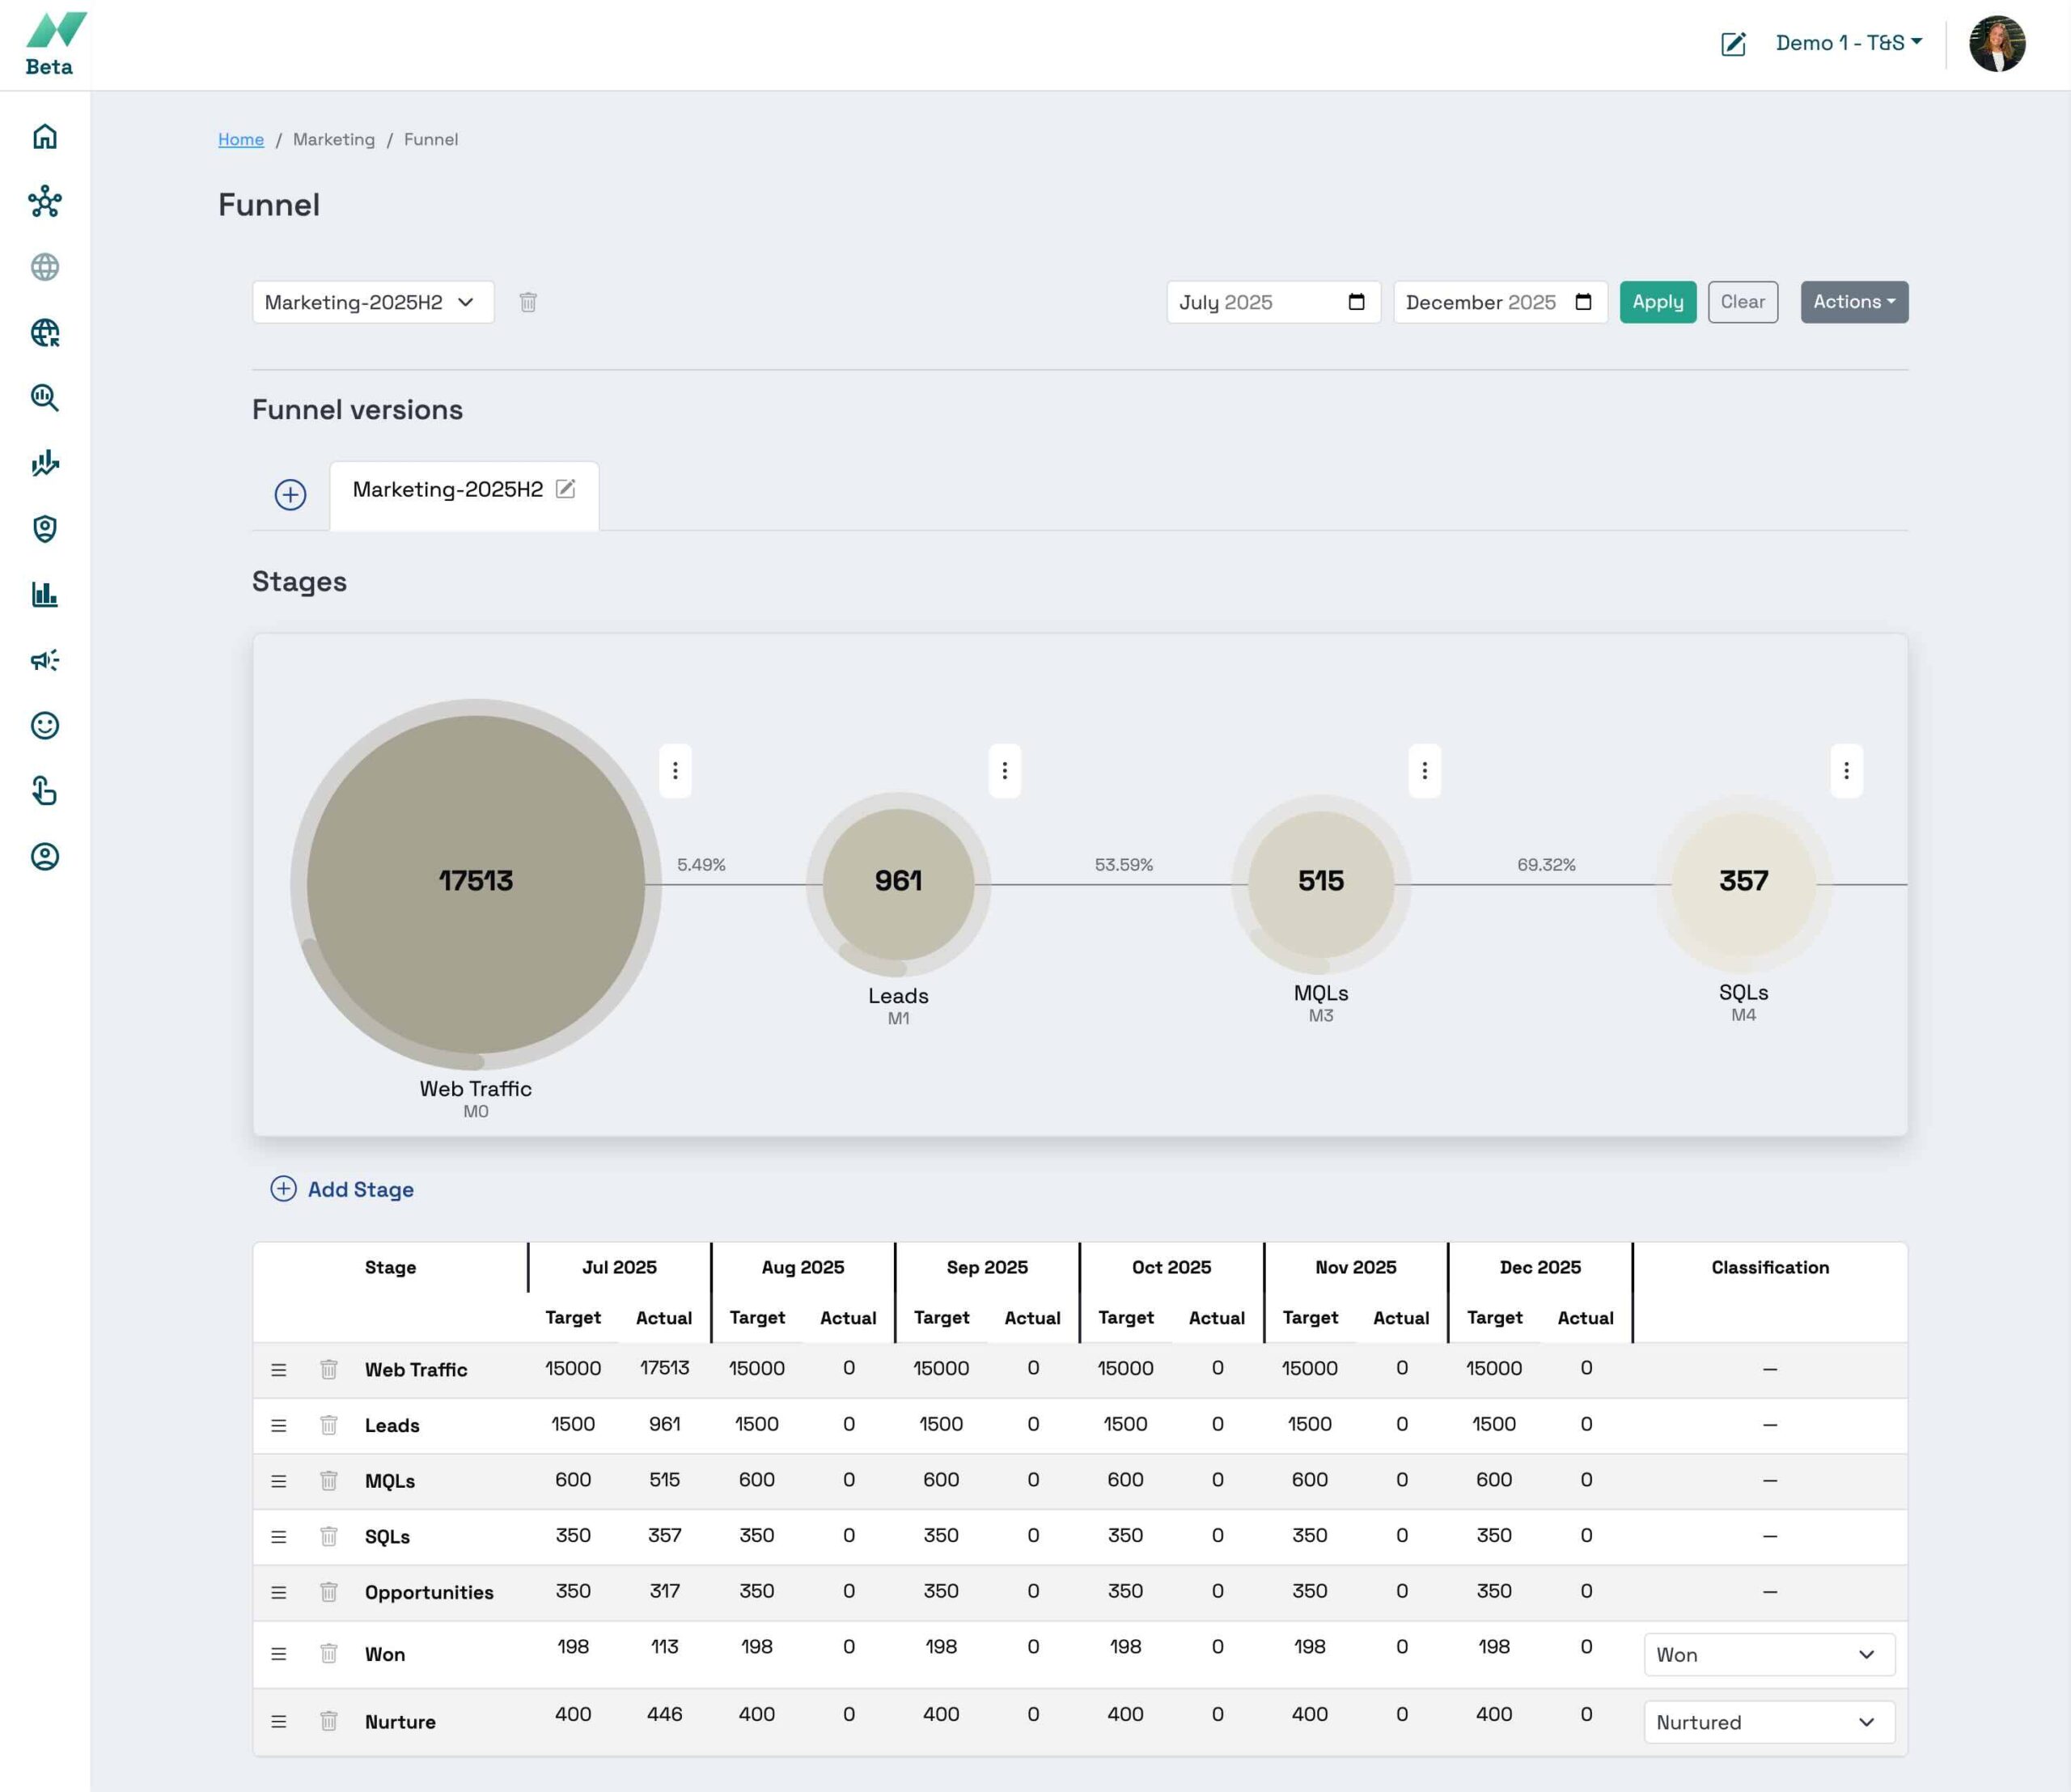
Task: Expand the Actions dropdown button
Action: point(1853,302)
